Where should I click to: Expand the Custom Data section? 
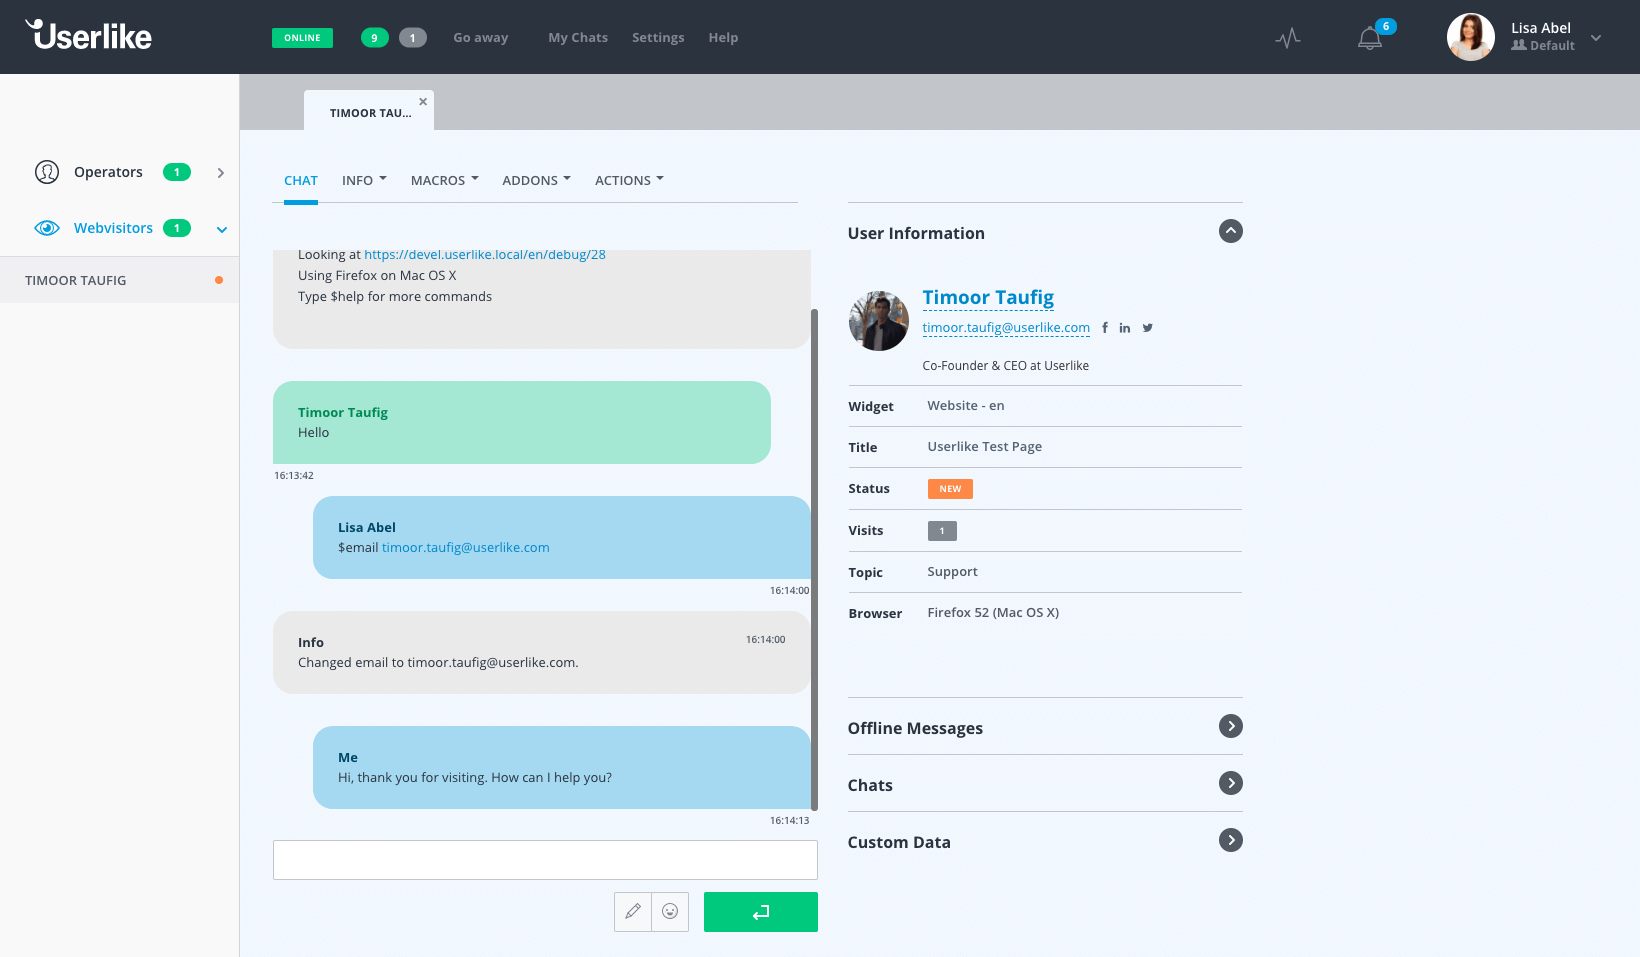coord(1231,840)
